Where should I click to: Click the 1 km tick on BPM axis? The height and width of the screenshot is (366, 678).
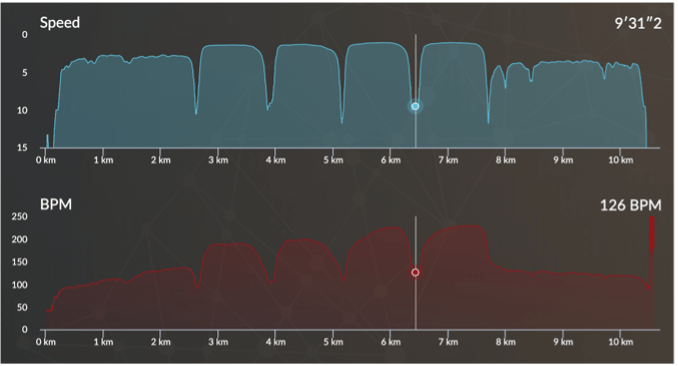point(103,342)
